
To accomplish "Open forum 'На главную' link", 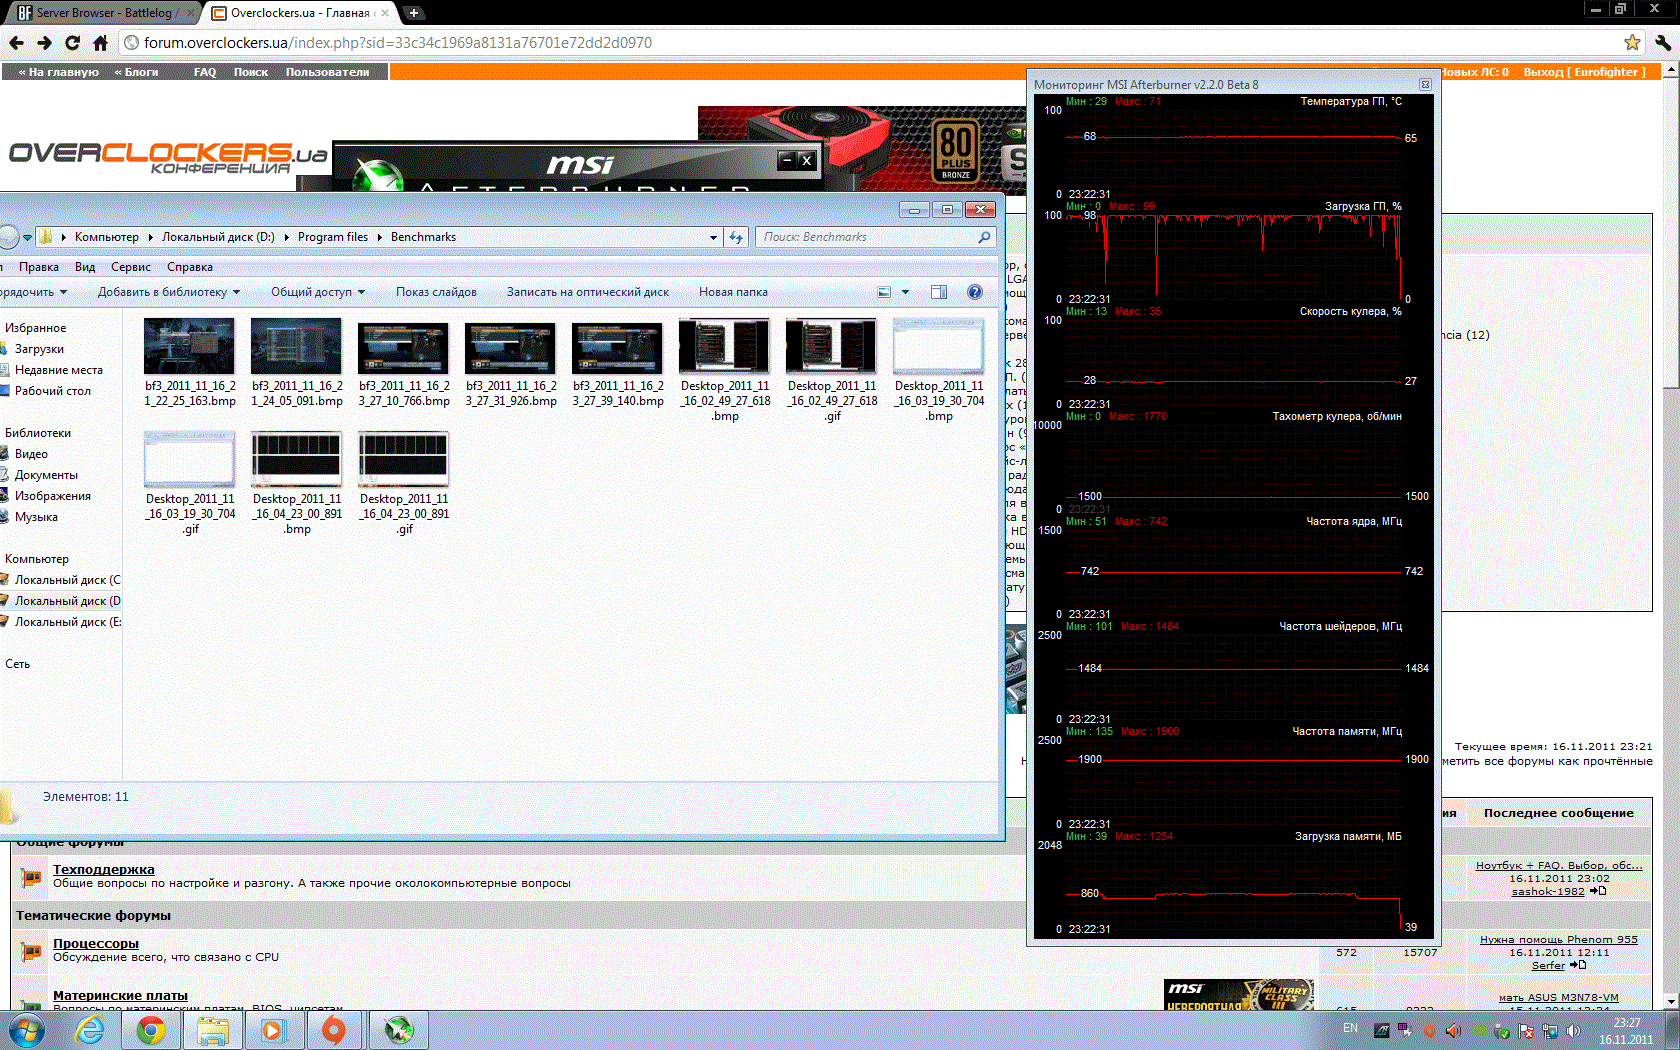I will pyautogui.click(x=58, y=72).
